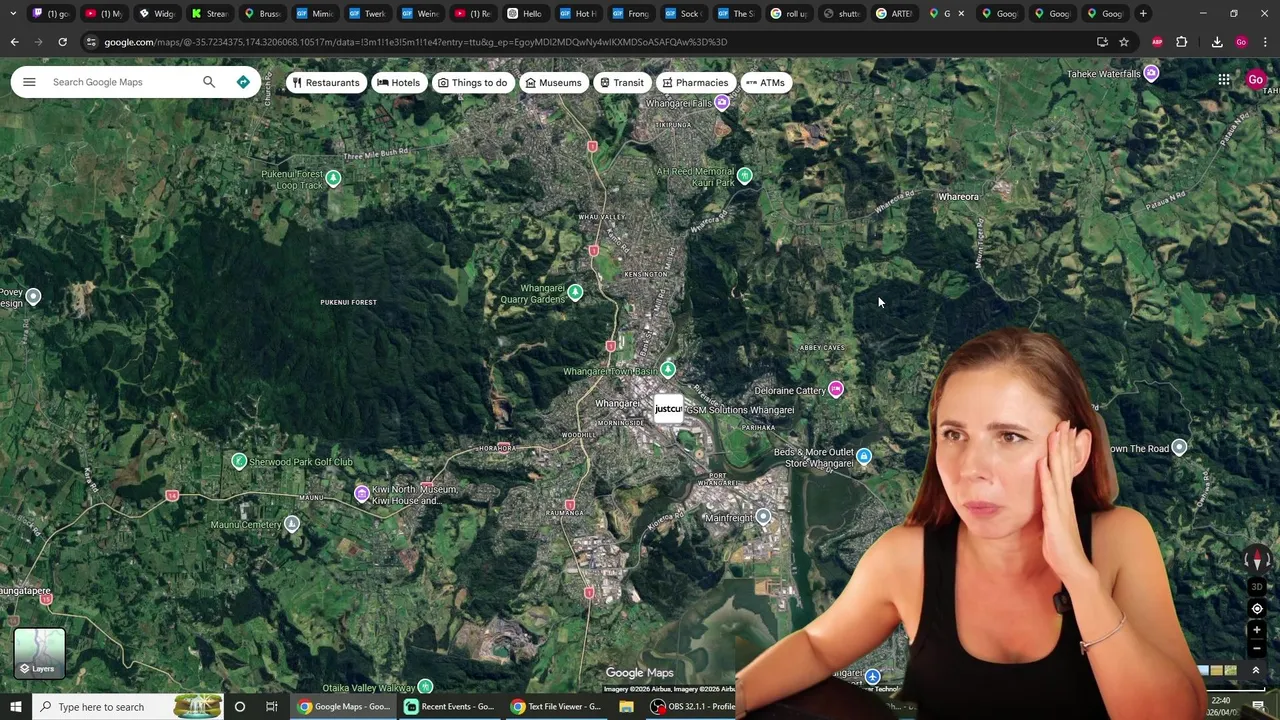Select the ATMs chip

click(x=765, y=83)
